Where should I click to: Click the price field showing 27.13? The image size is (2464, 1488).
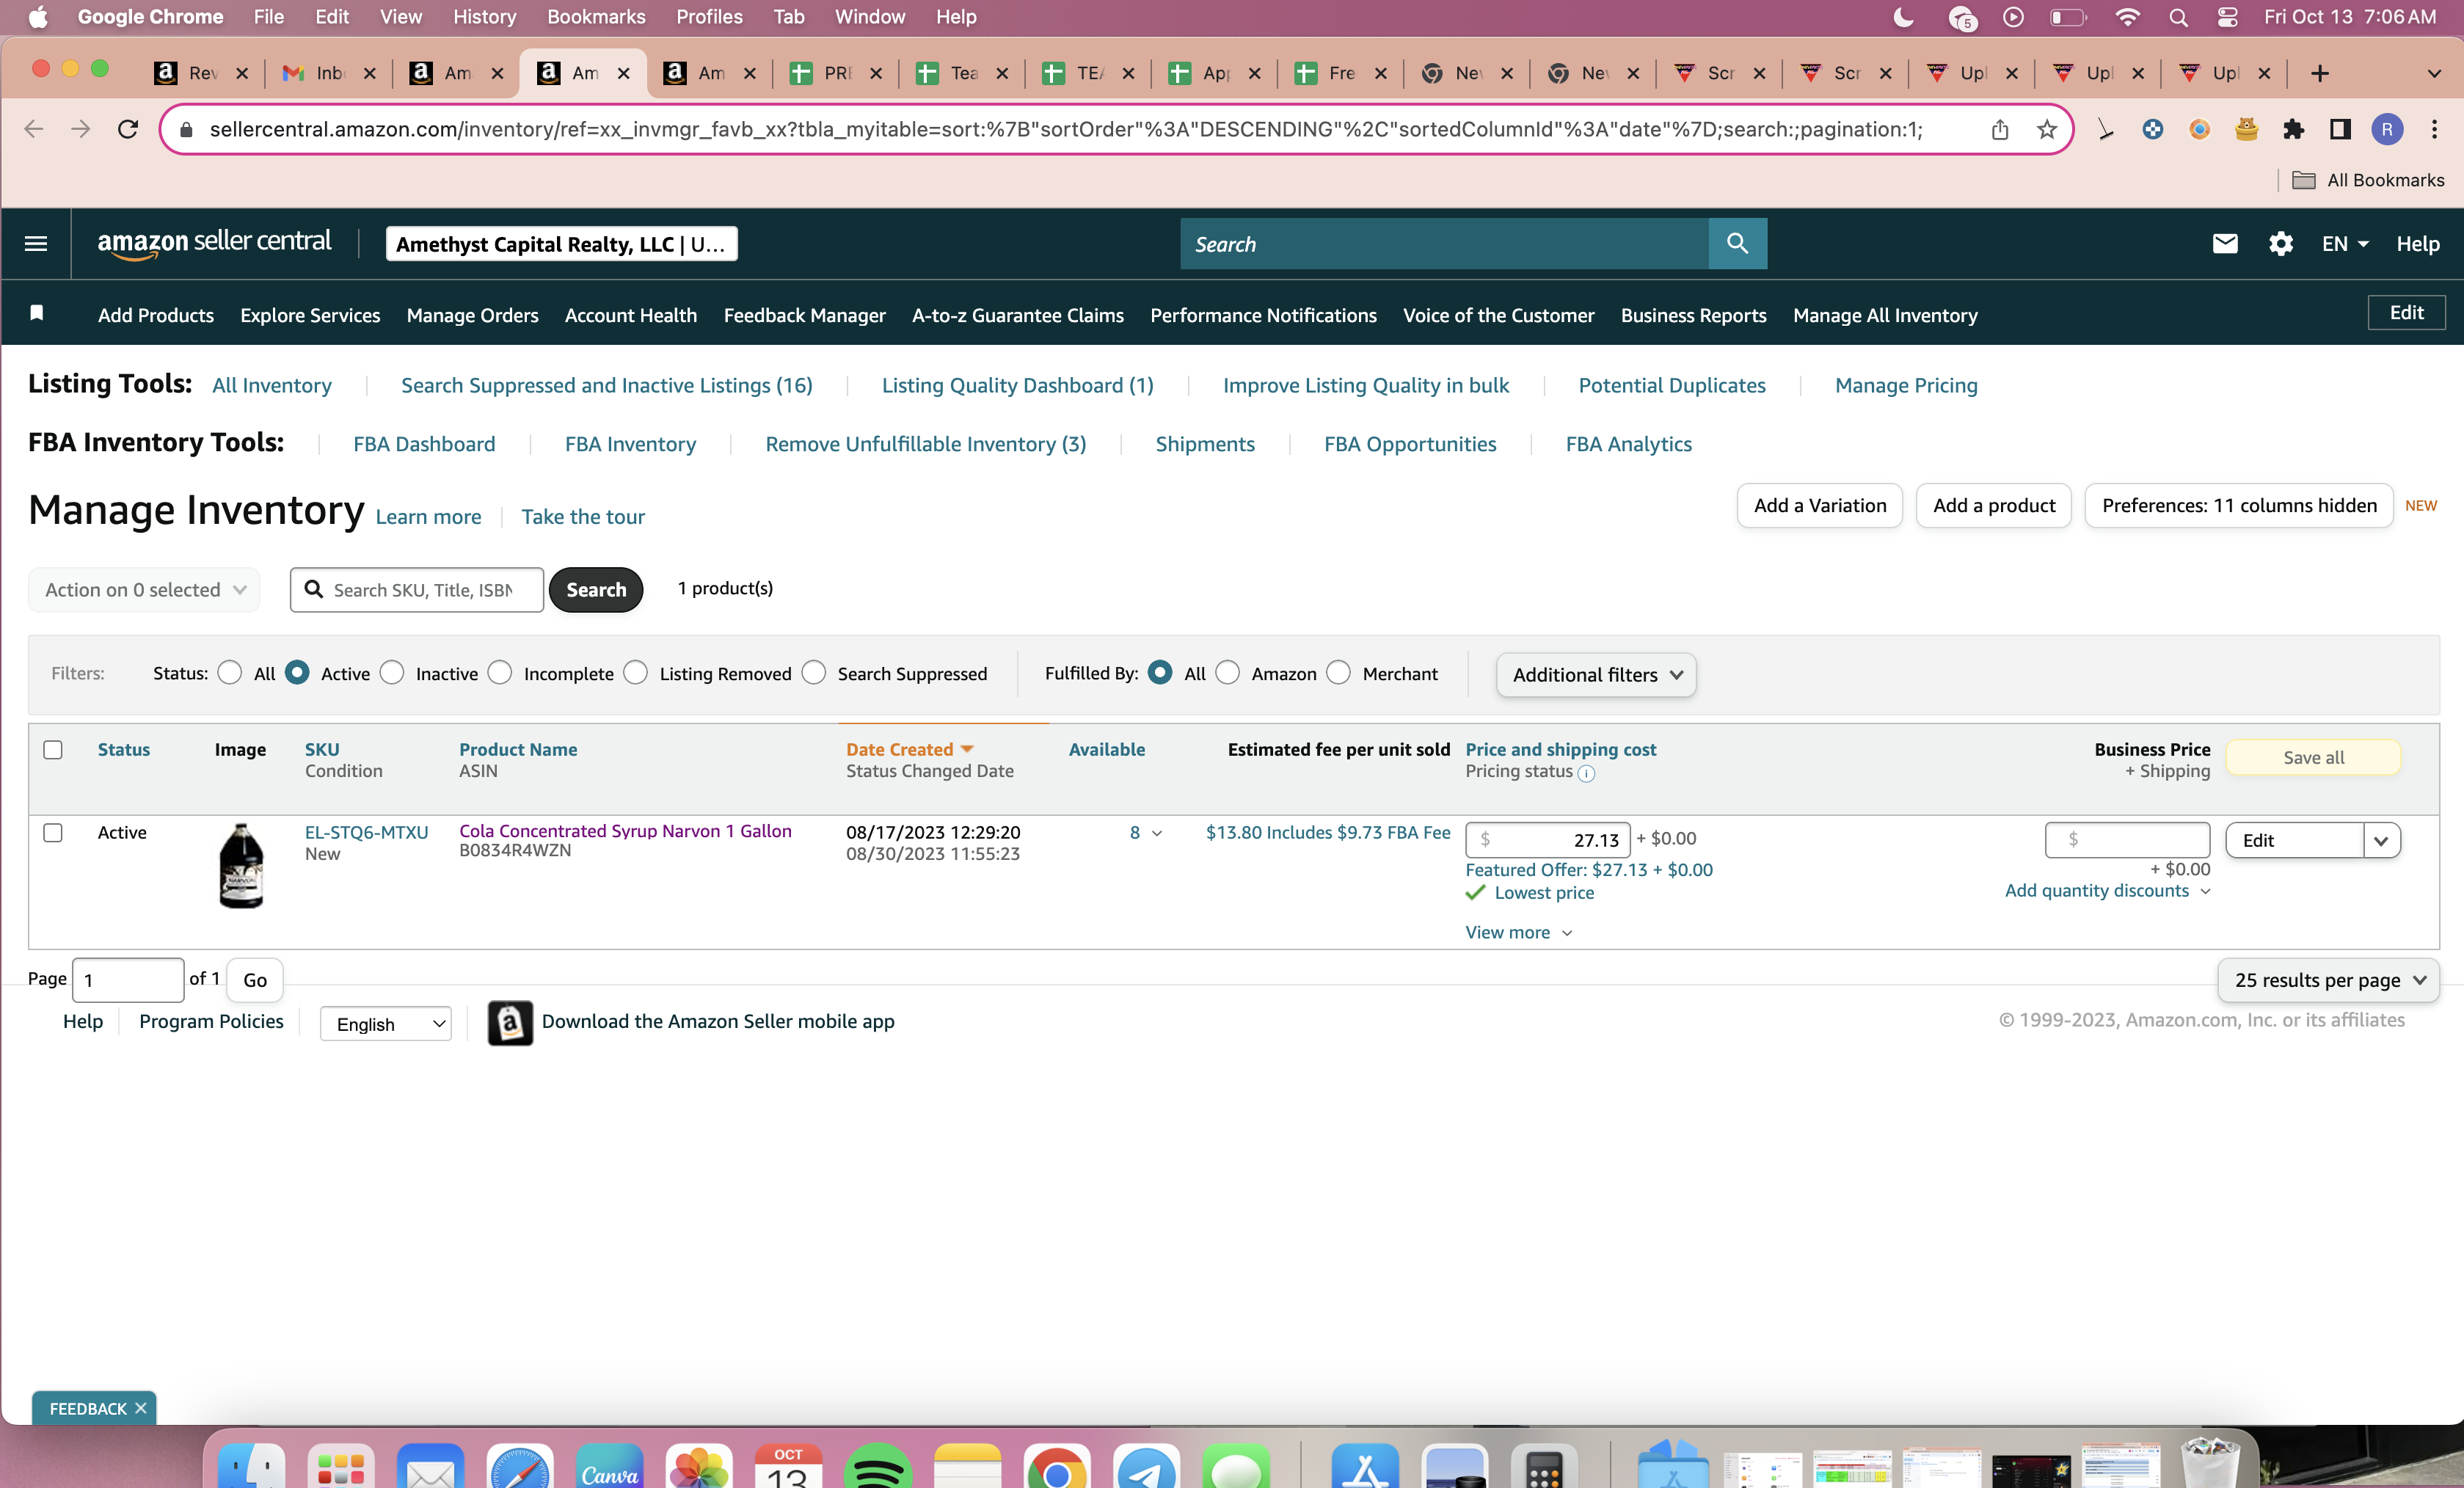tap(1547, 840)
